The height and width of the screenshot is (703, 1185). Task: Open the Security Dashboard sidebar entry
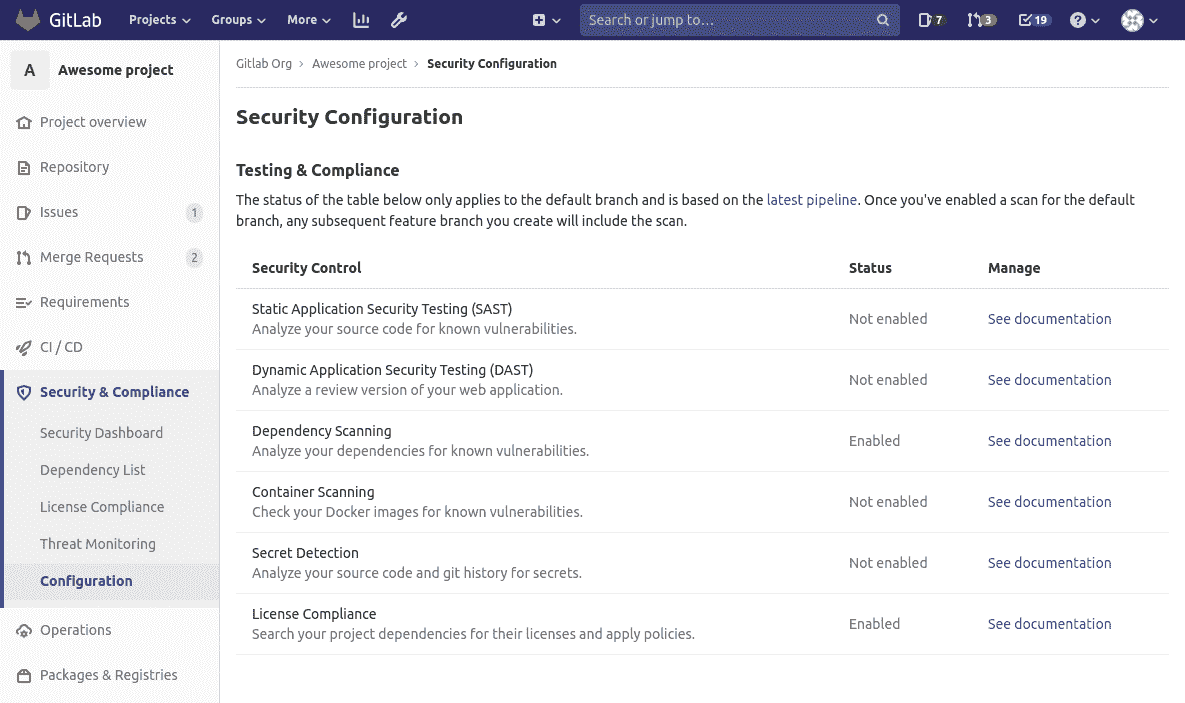tap(101, 432)
